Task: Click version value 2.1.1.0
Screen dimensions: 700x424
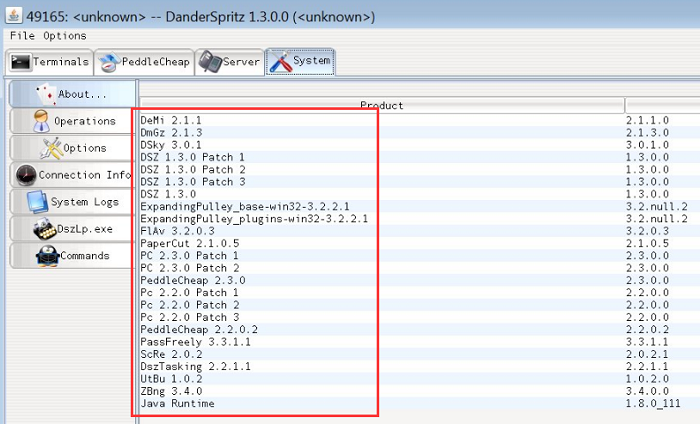Action: 647,121
